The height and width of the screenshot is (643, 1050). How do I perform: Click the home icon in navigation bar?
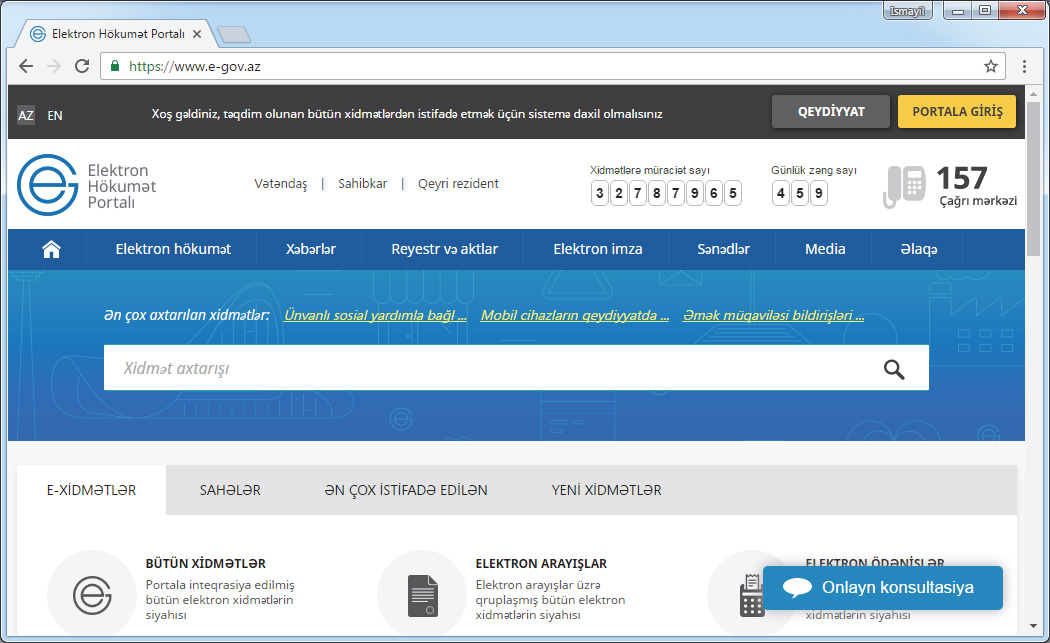51,249
